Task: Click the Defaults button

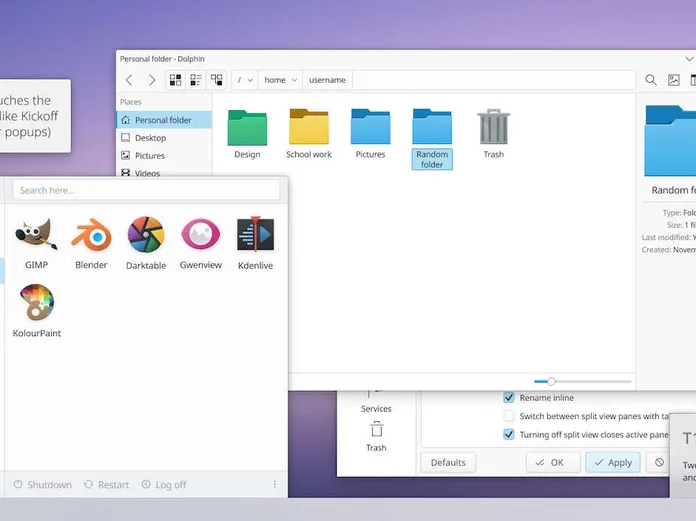Action: point(448,462)
